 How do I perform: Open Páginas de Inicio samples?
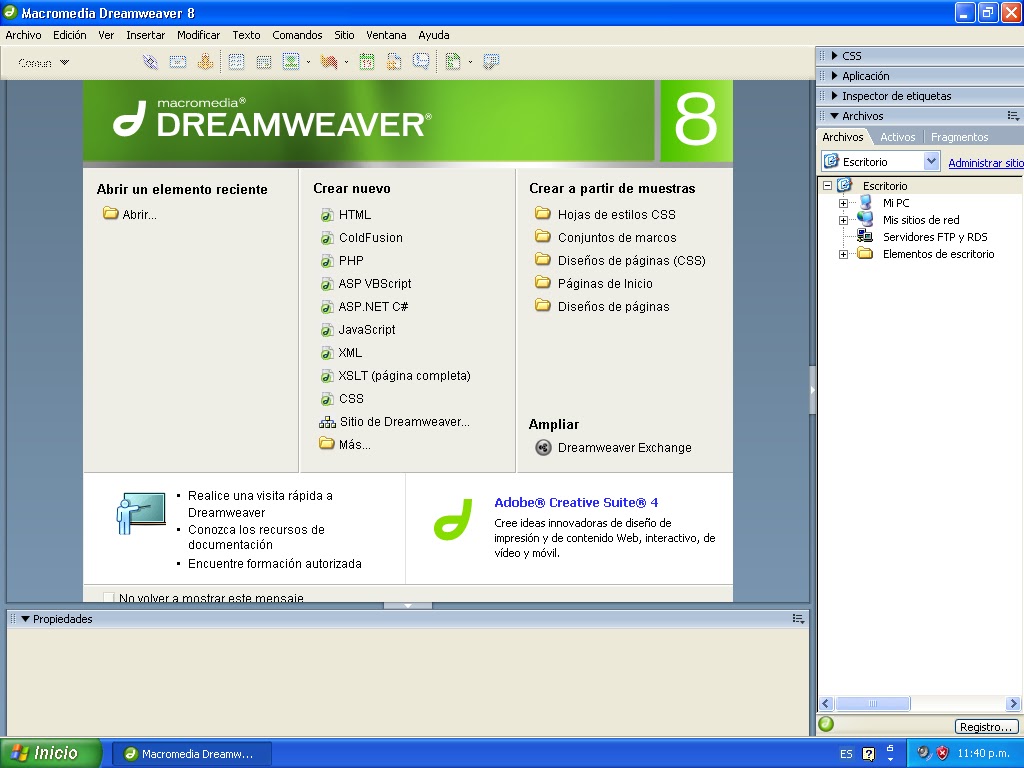[594, 283]
